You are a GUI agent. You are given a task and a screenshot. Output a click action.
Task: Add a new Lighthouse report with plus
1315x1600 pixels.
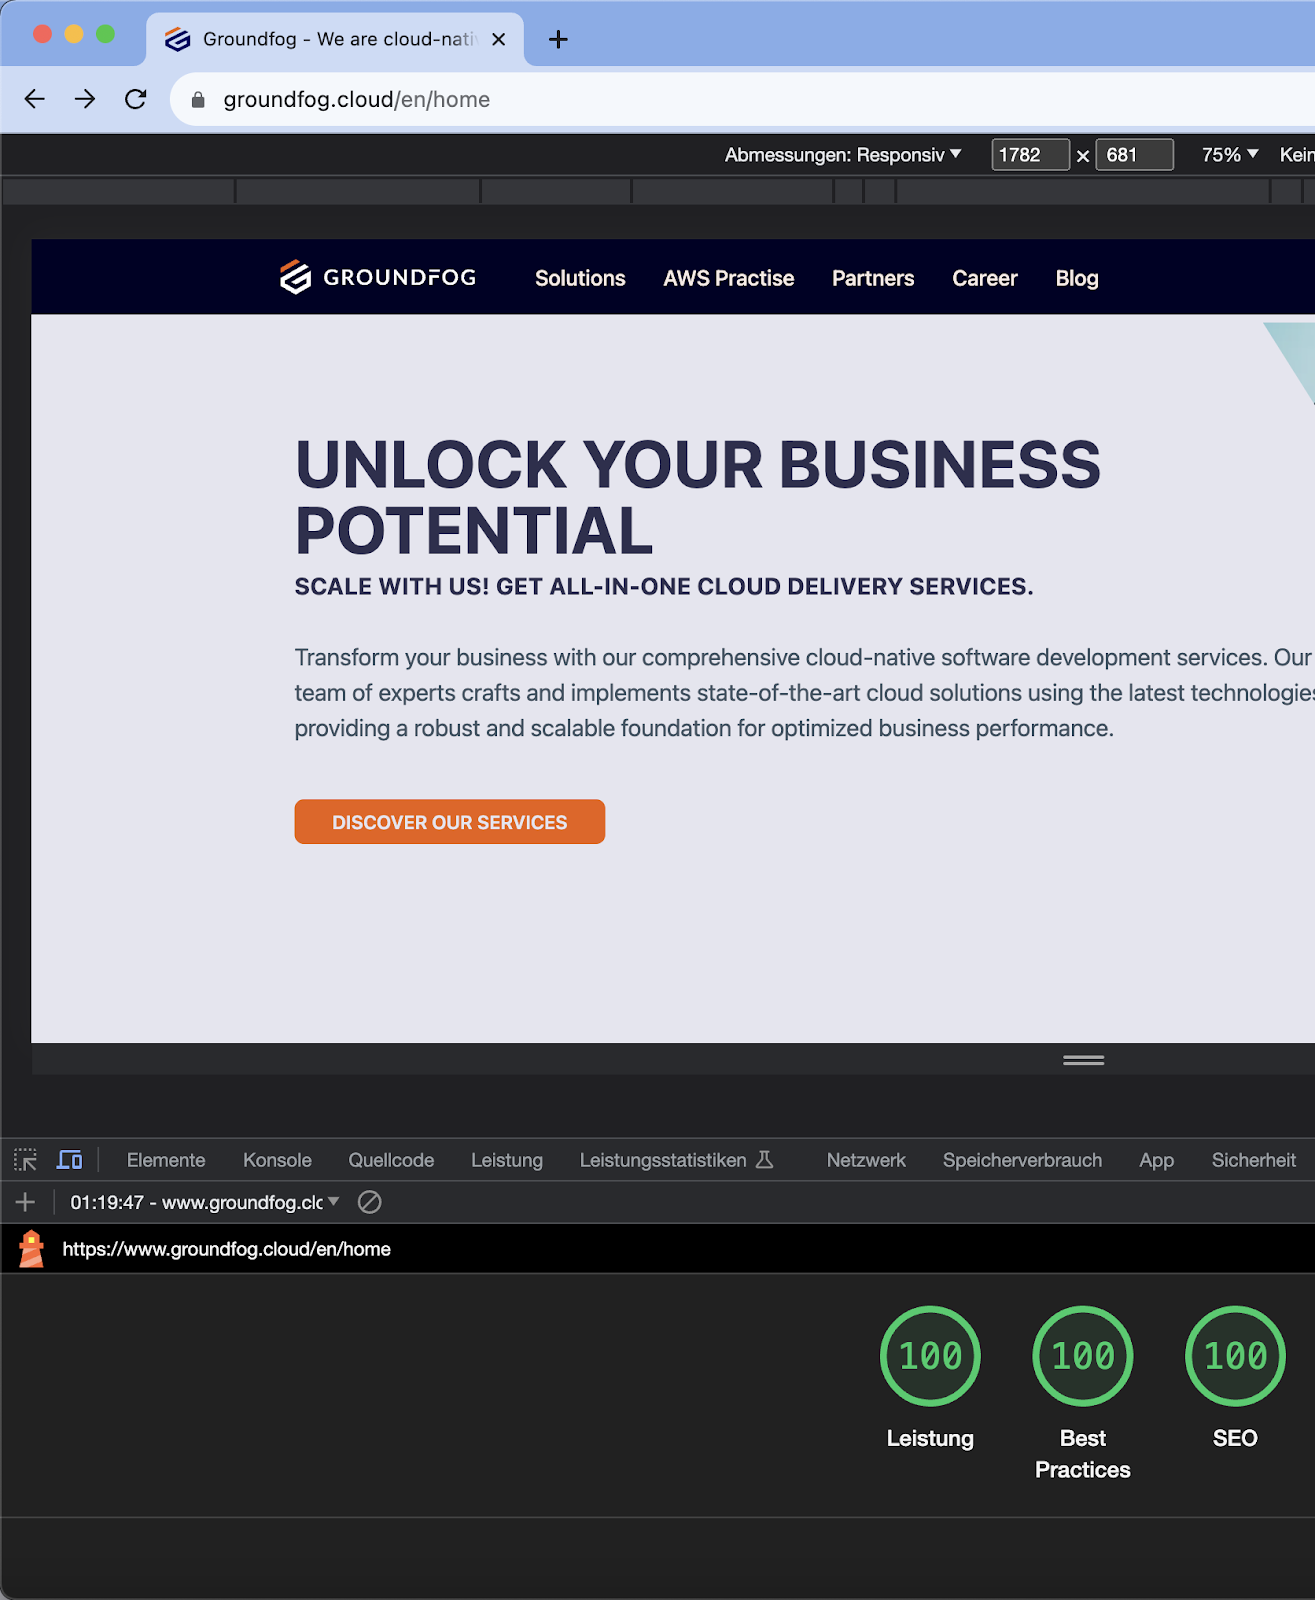click(x=25, y=1202)
